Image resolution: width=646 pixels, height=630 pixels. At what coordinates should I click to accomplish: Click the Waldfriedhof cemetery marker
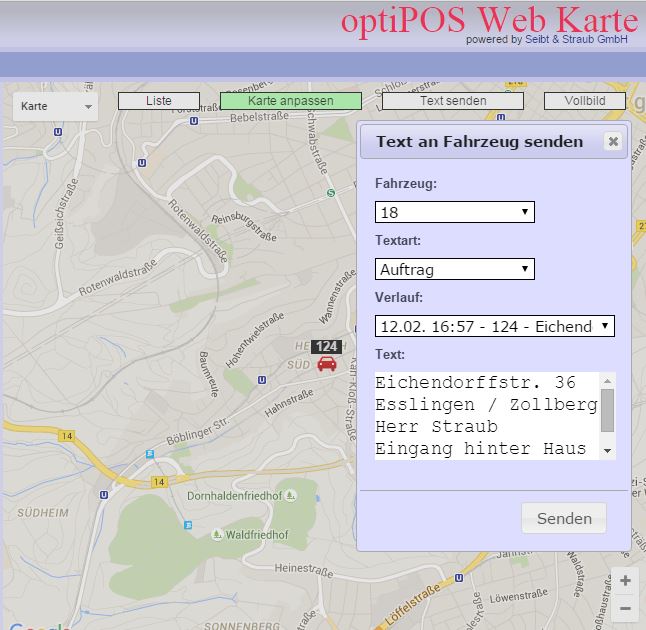pos(217,534)
